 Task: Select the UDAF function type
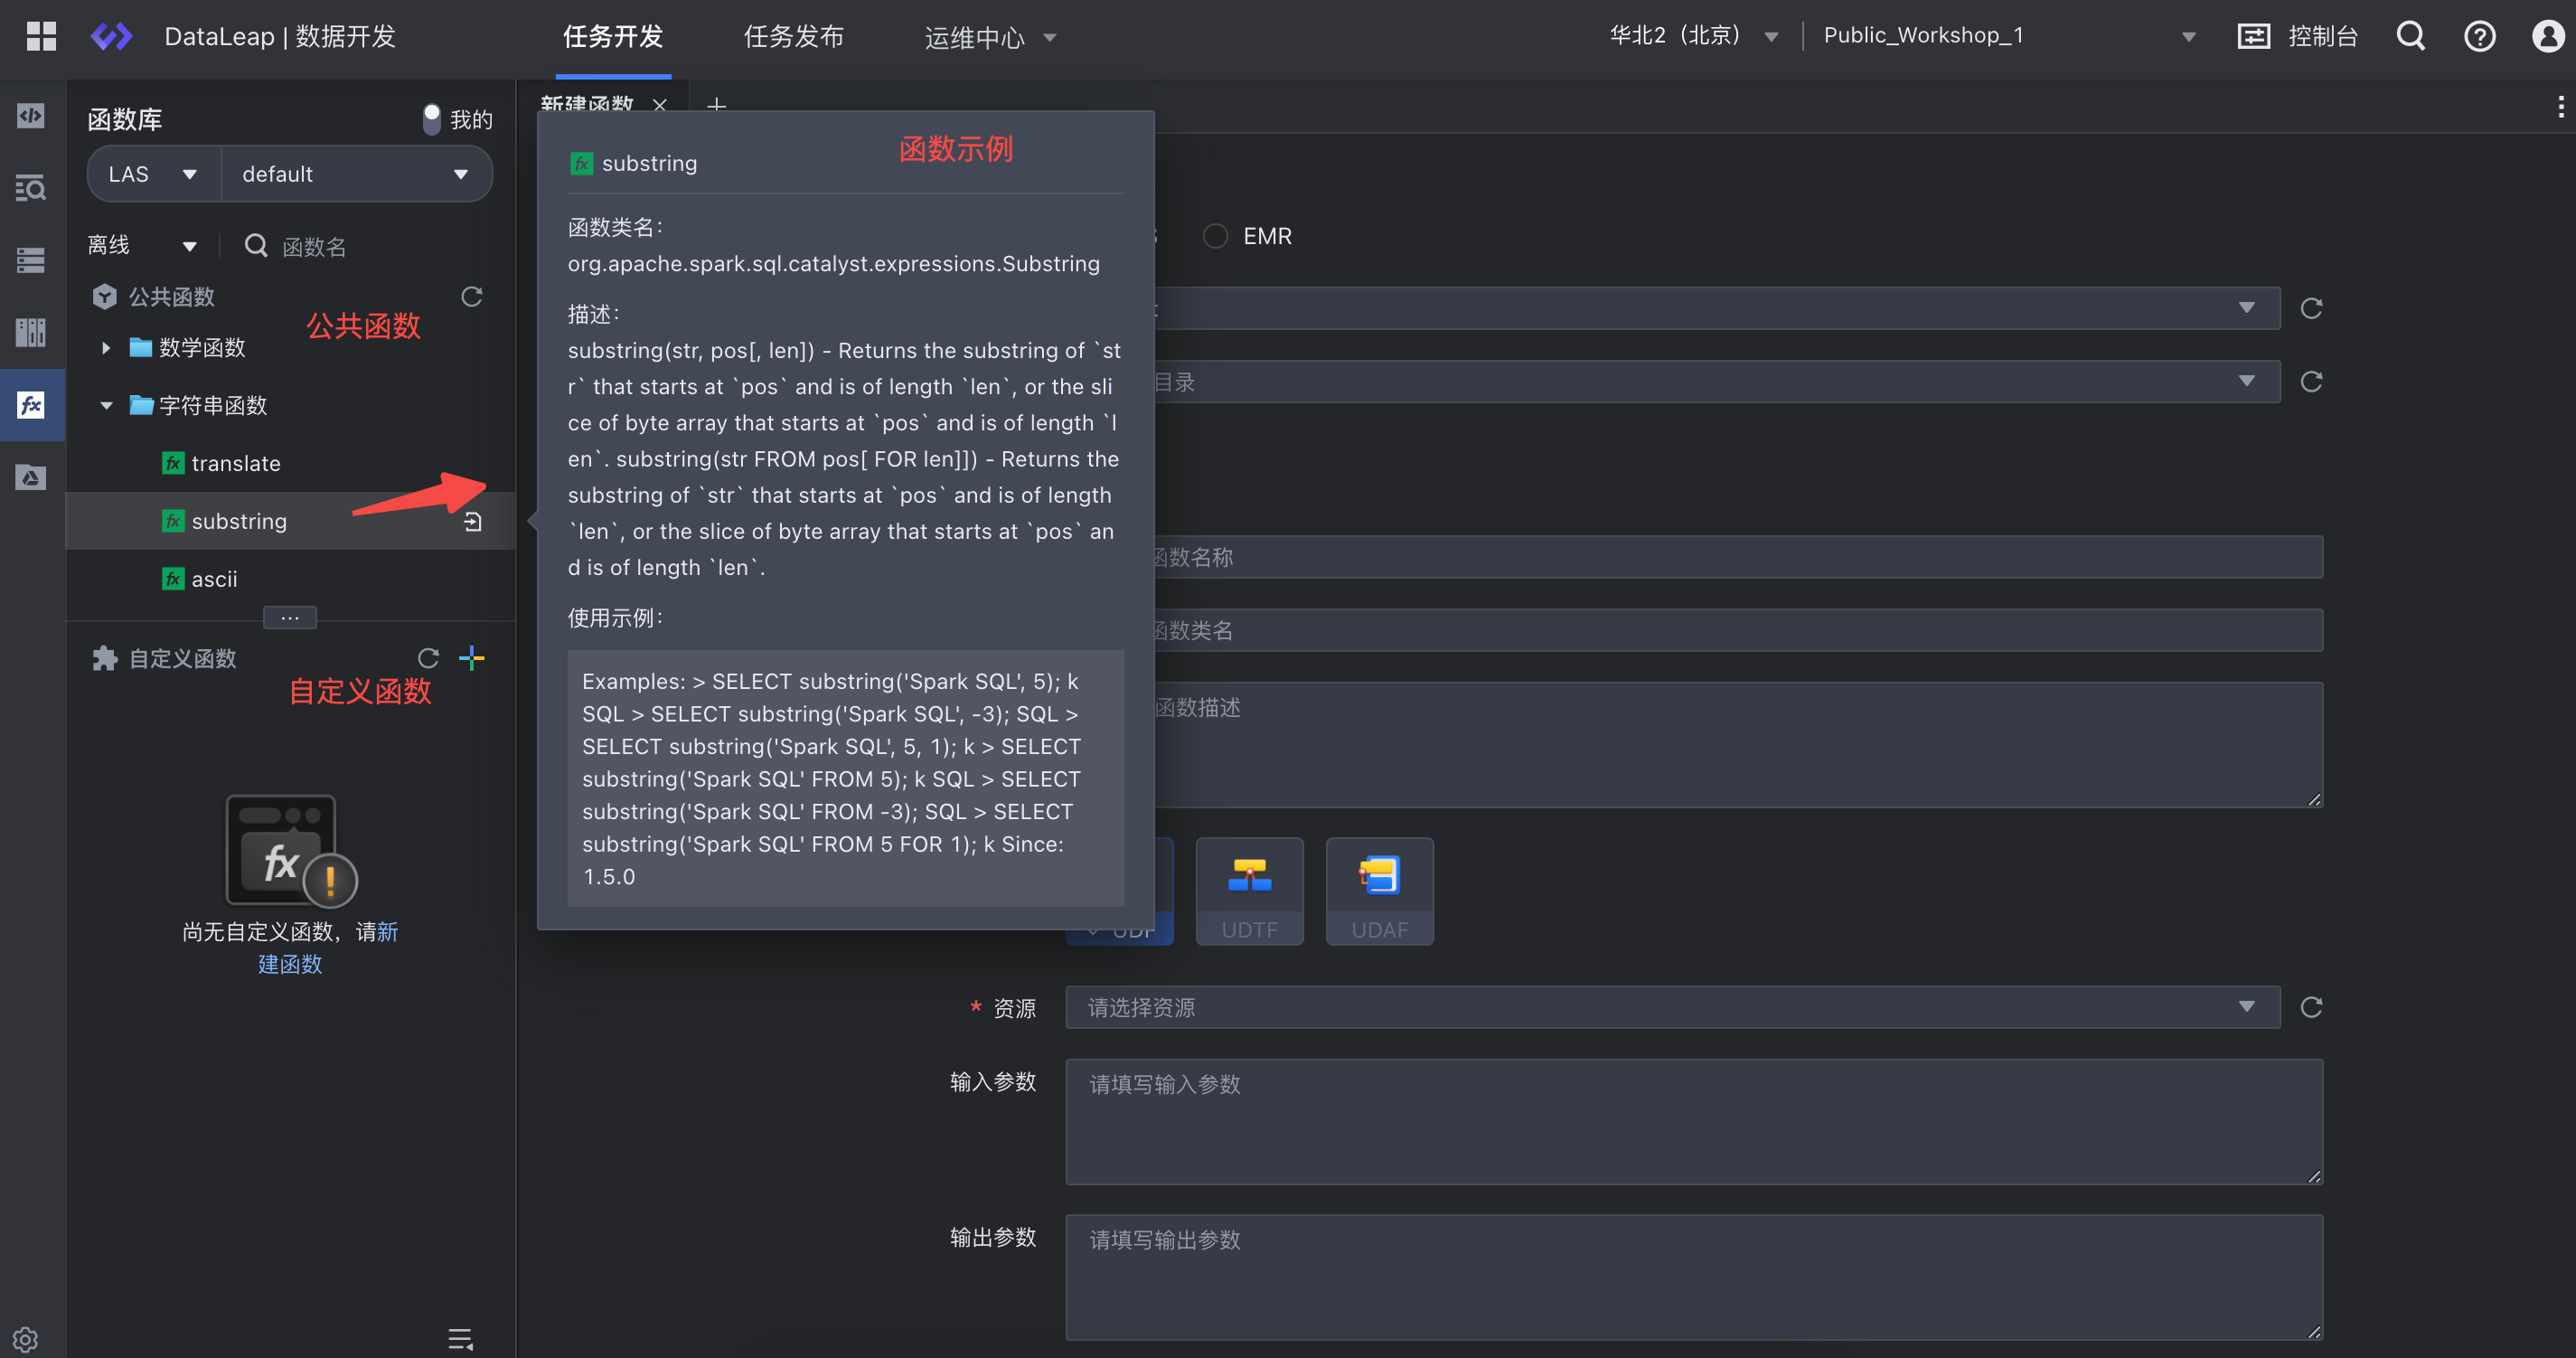click(1380, 891)
